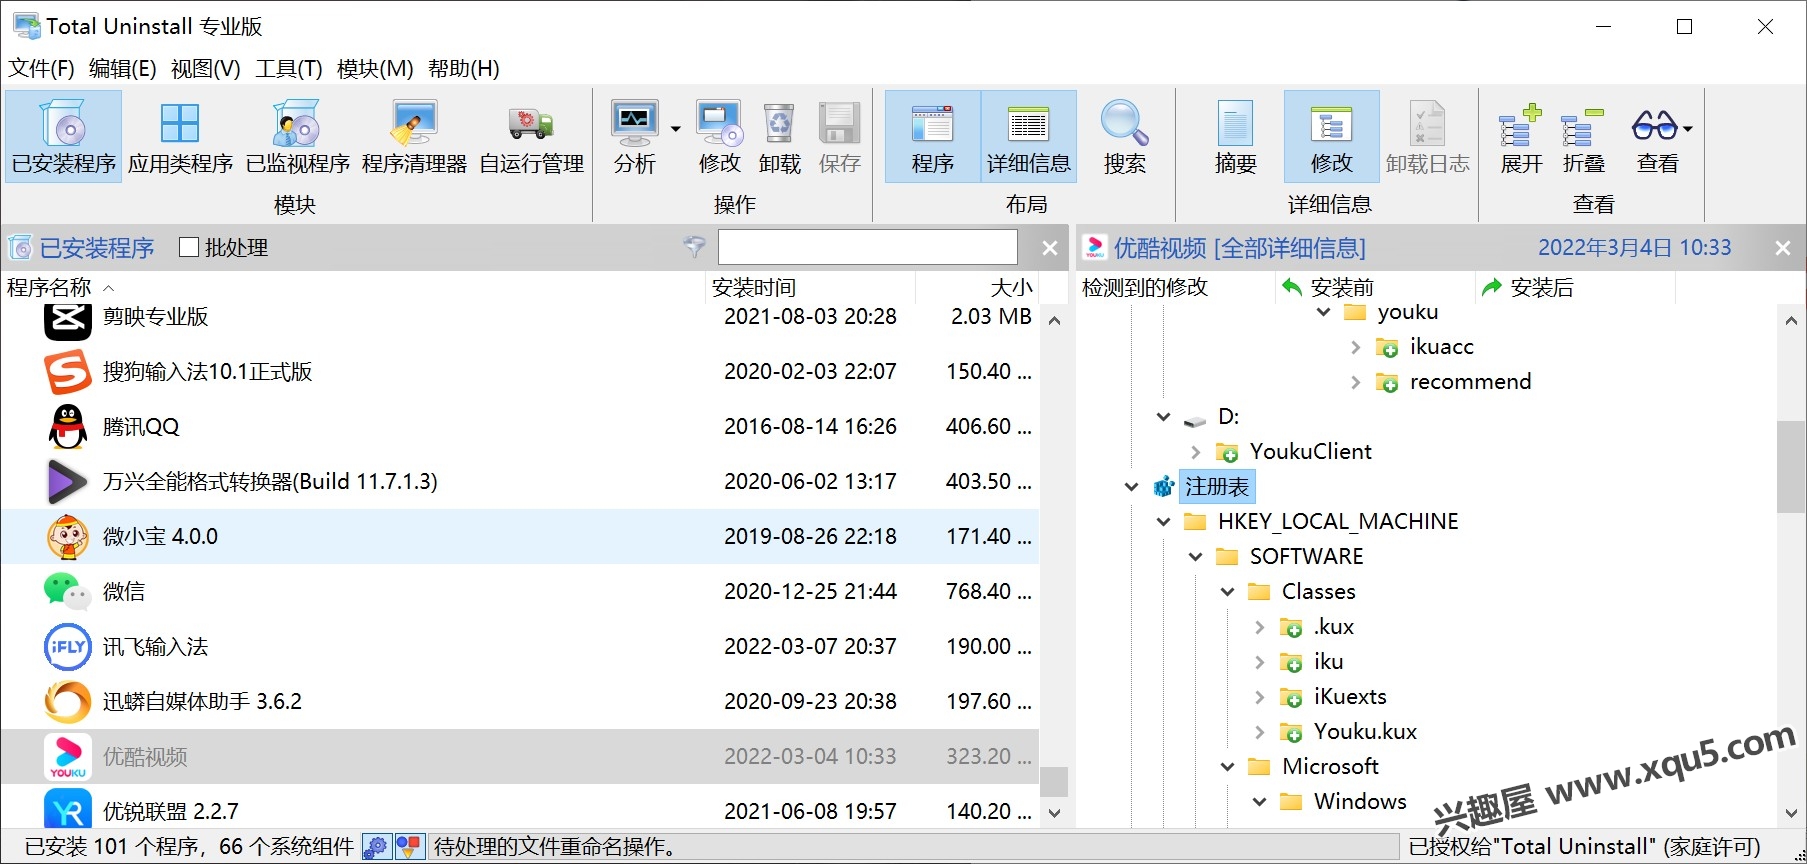
Task: Switch to 应用类程序 module
Action: 180,137
